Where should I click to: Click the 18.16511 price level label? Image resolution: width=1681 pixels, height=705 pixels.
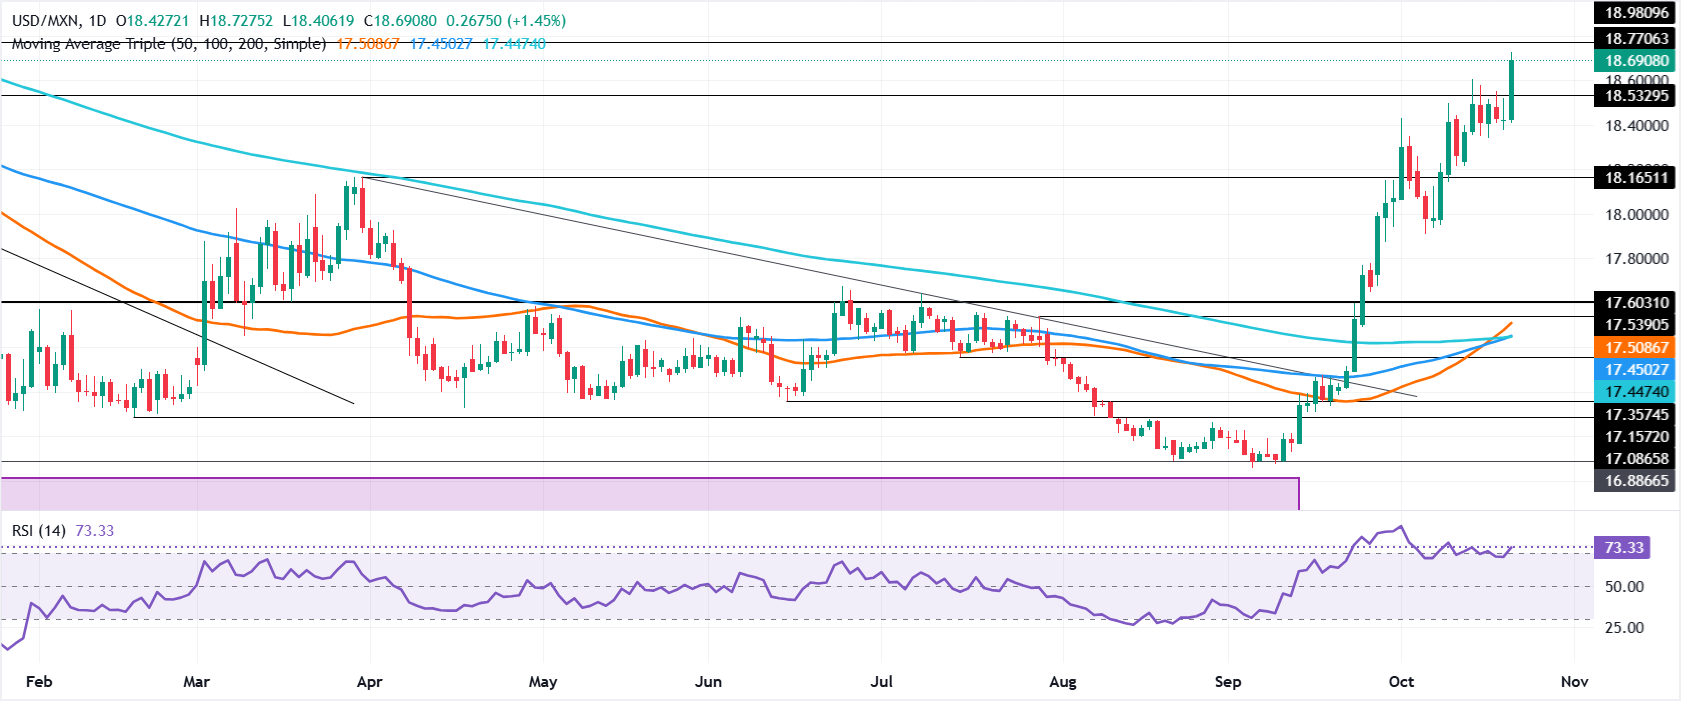click(x=1636, y=178)
